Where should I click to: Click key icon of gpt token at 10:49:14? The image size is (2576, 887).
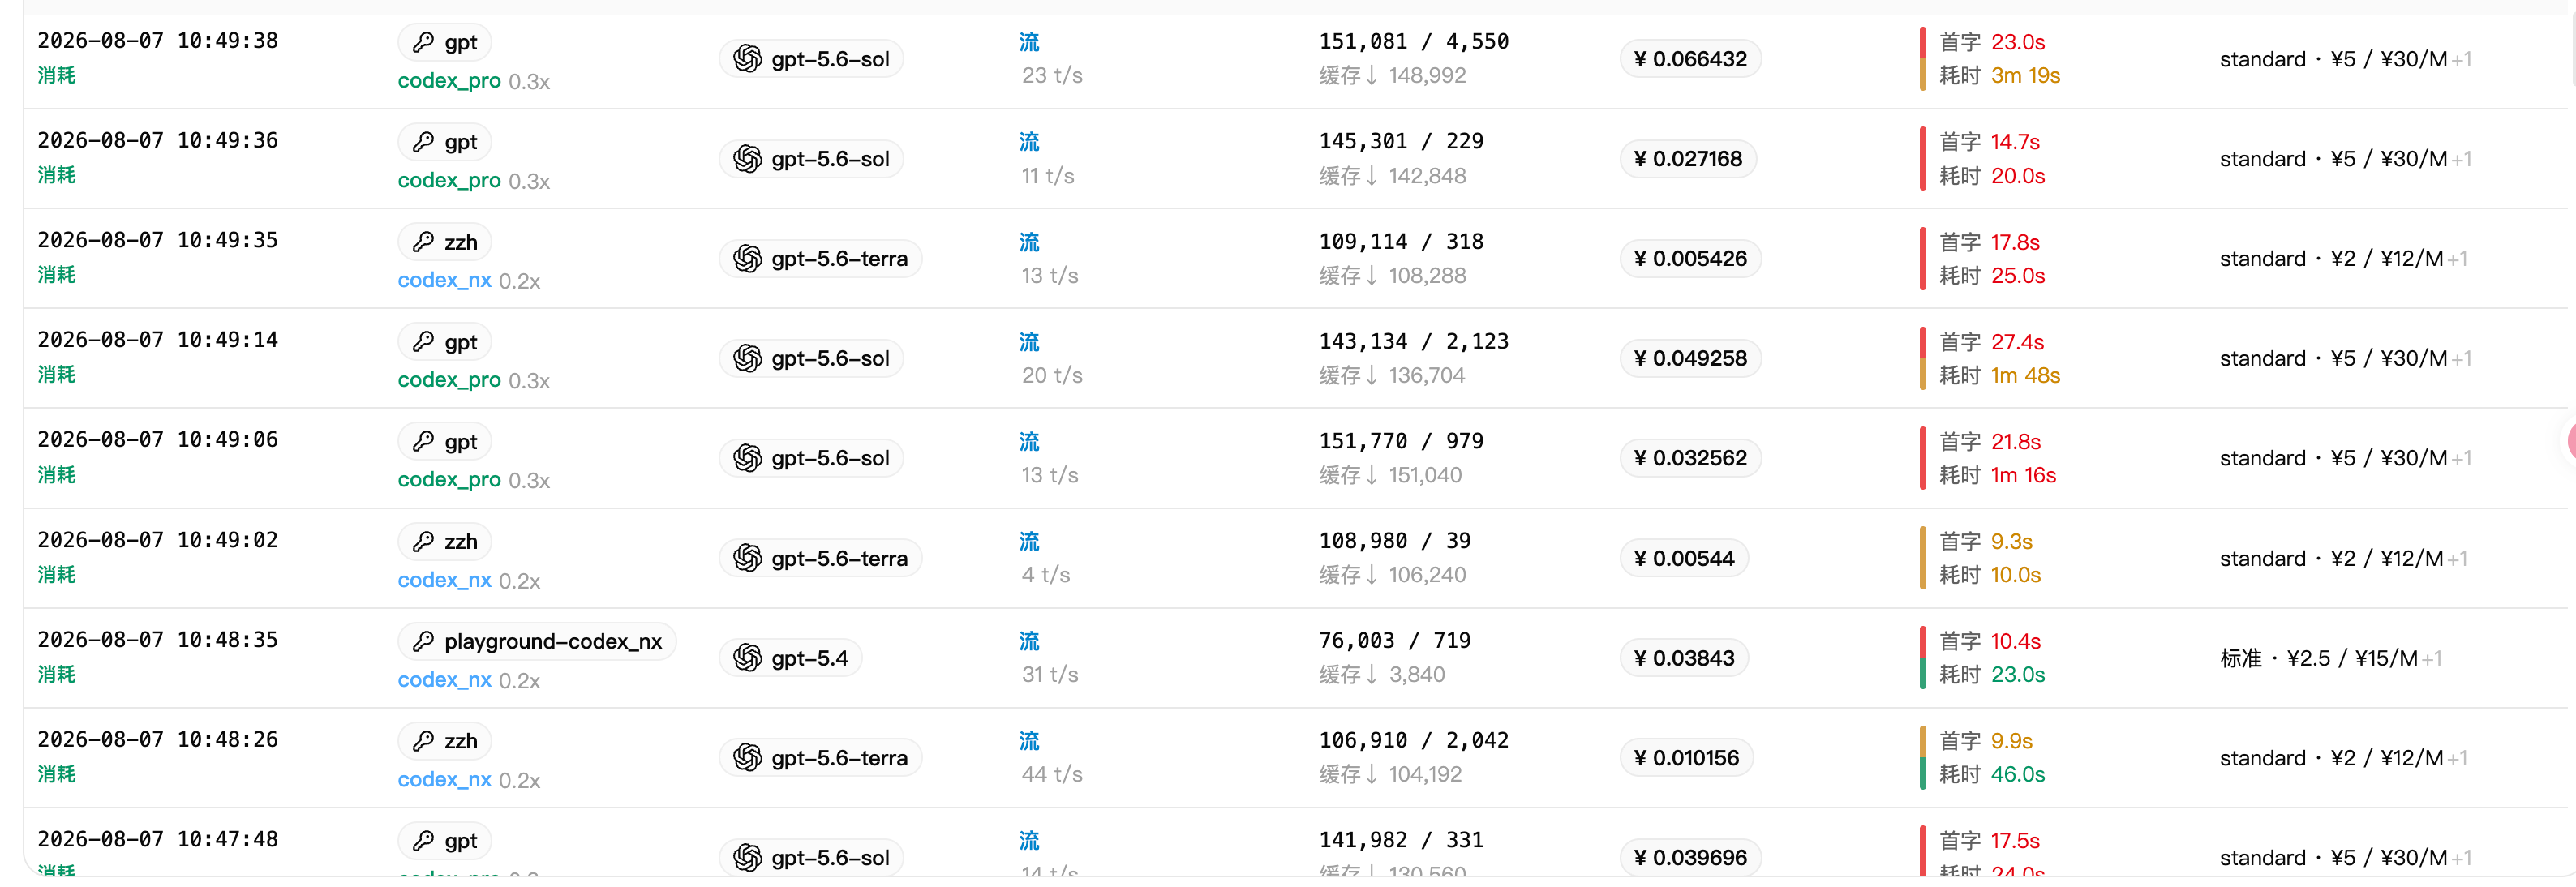pyautogui.click(x=423, y=342)
